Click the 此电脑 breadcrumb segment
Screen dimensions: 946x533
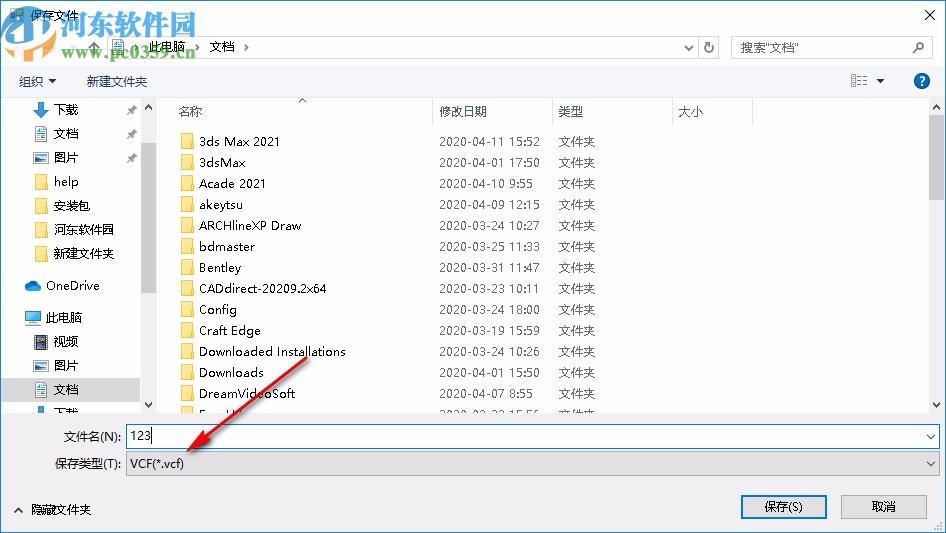tap(167, 47)
